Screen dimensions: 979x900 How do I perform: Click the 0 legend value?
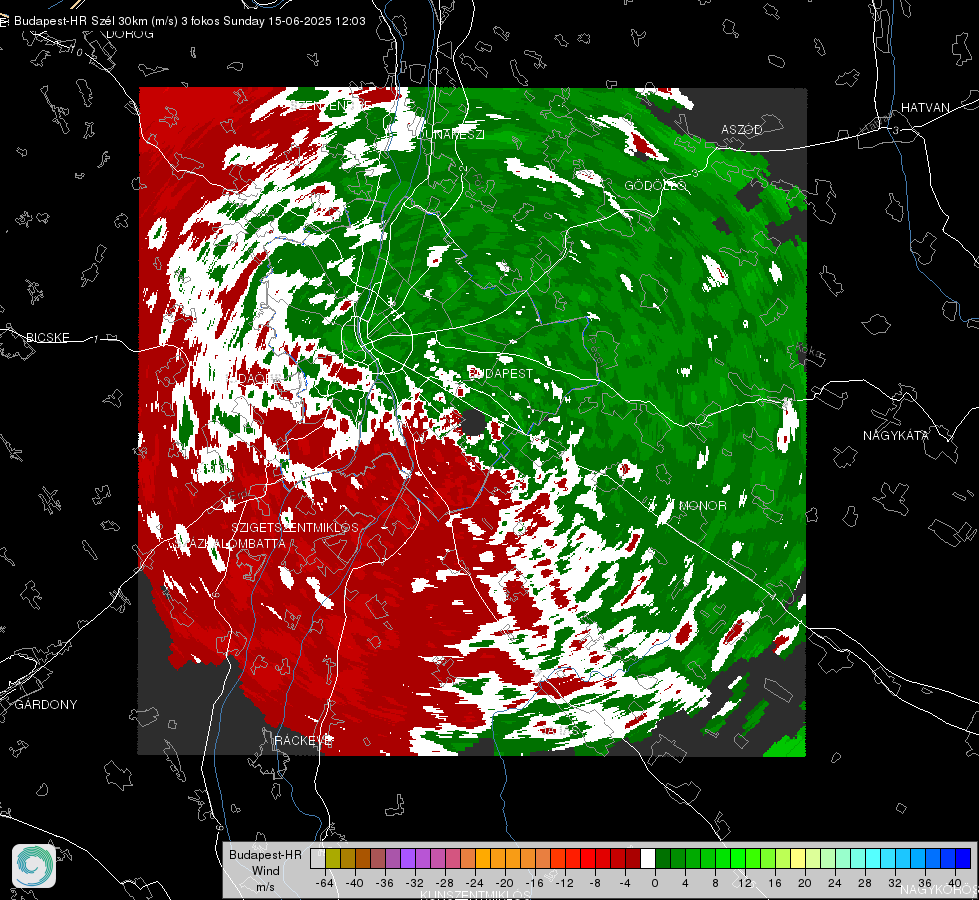click(x=655, y=883)
